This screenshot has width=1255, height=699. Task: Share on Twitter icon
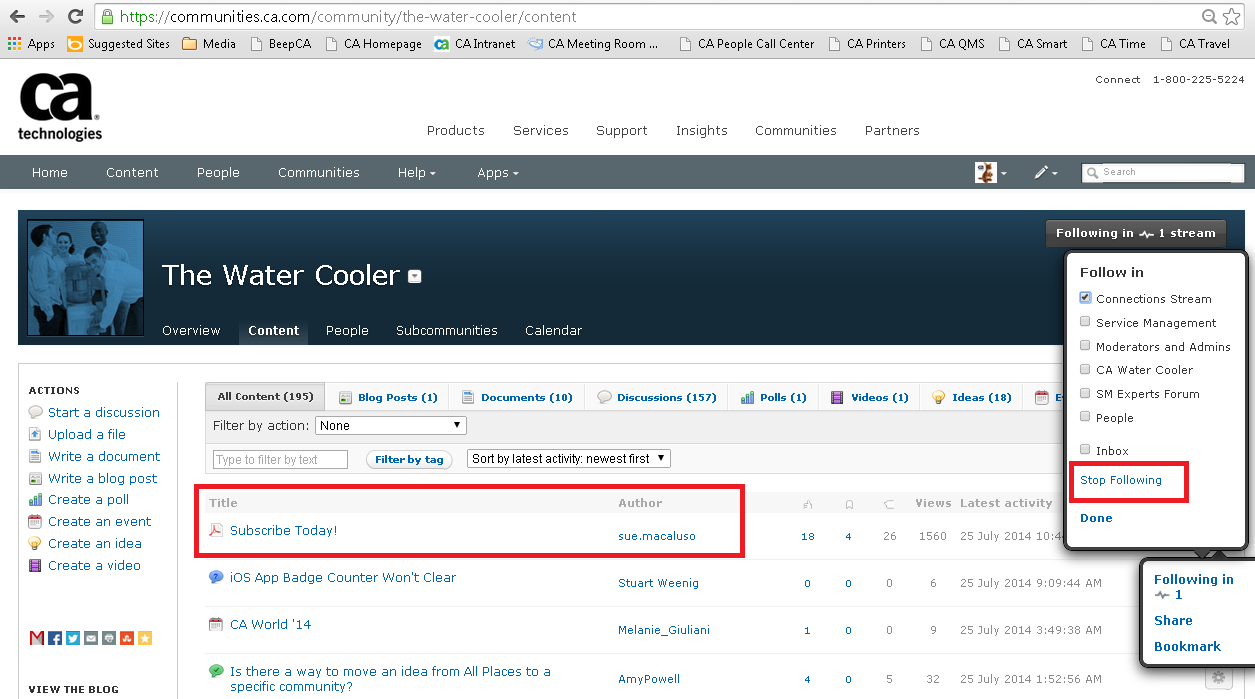coord(73,638)
